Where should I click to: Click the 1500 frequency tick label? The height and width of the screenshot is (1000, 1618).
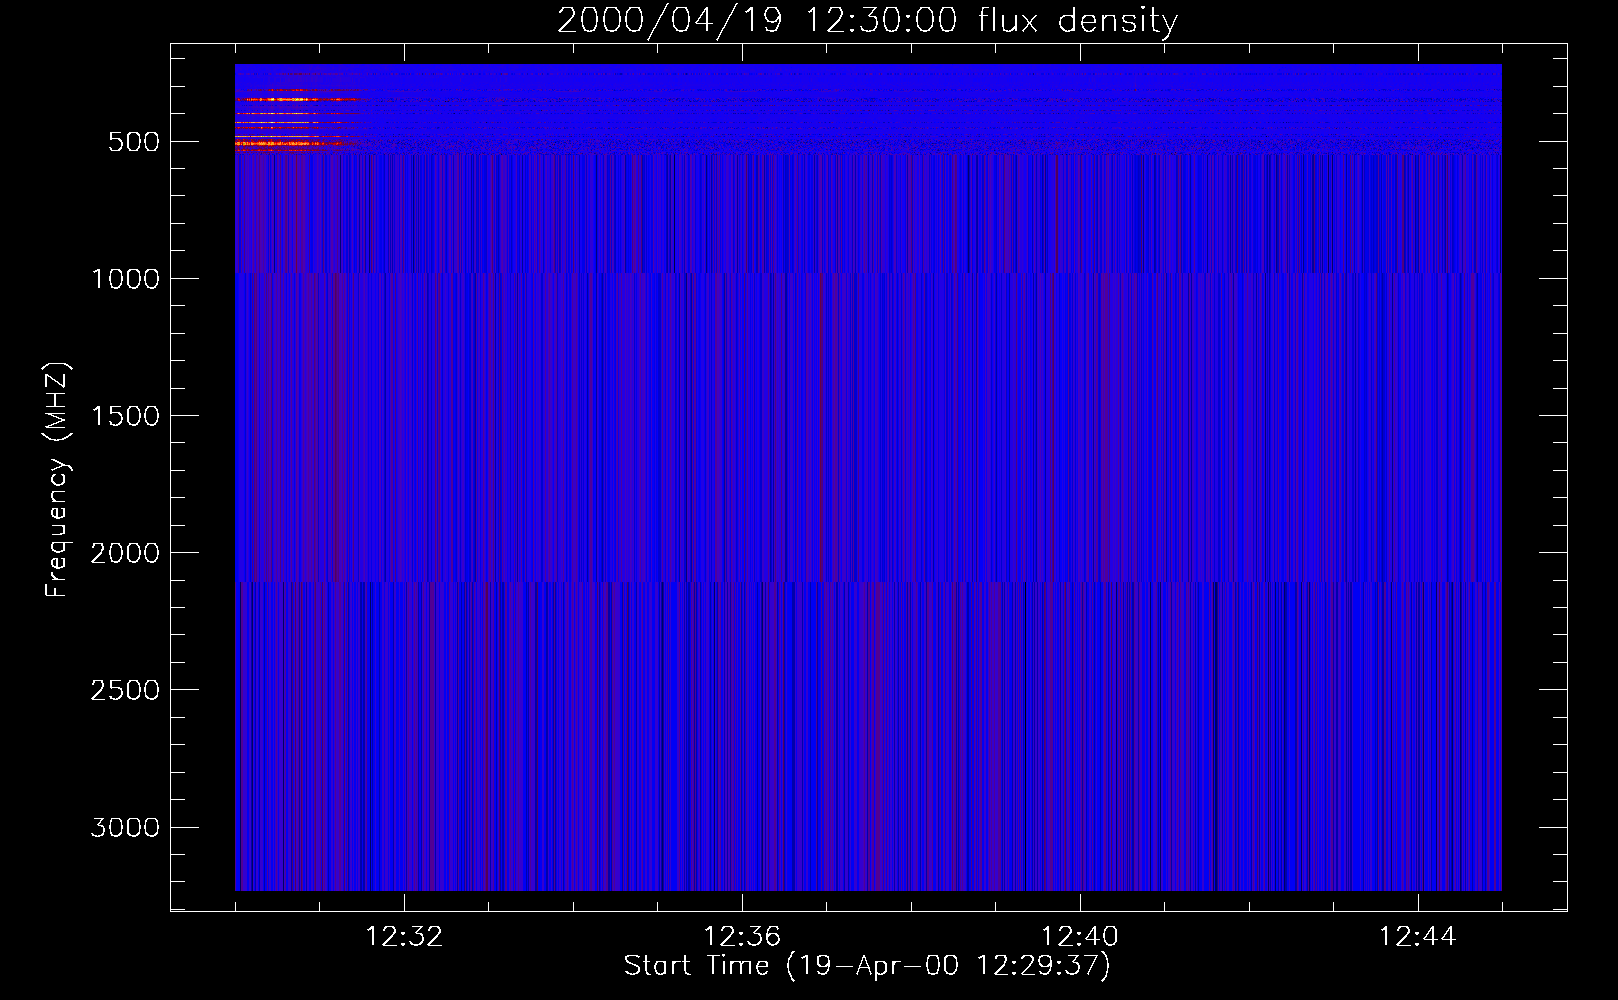pyautogui.click(x=125, y=416)
